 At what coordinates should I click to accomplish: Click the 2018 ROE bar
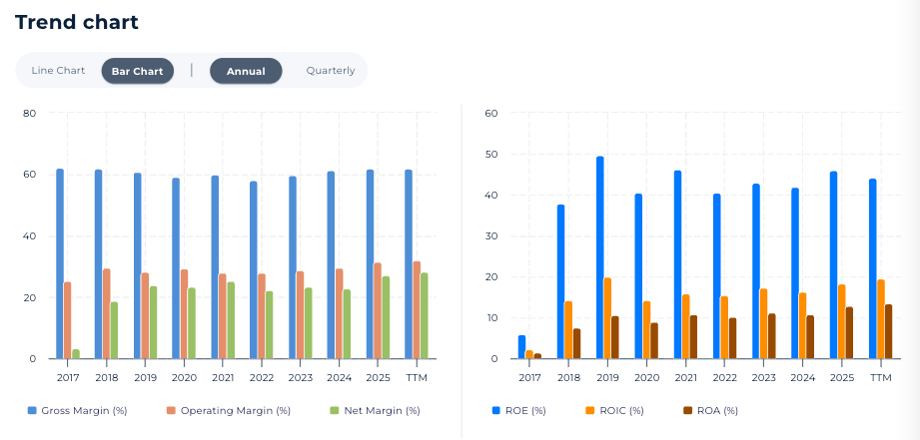pyautogui.click(x=560, y=282)
